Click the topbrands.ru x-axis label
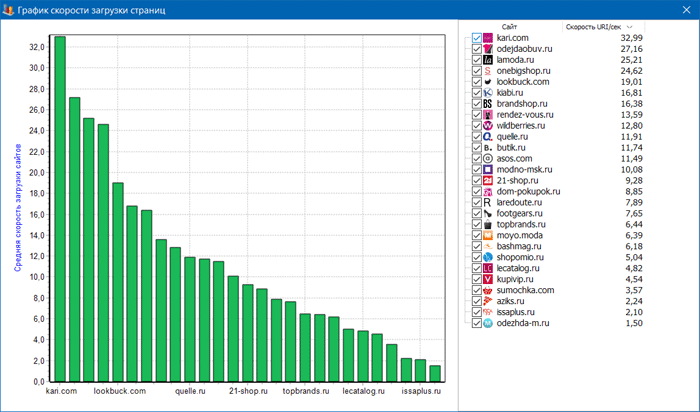This screenshot has height=412, width=700. (306, 391)
